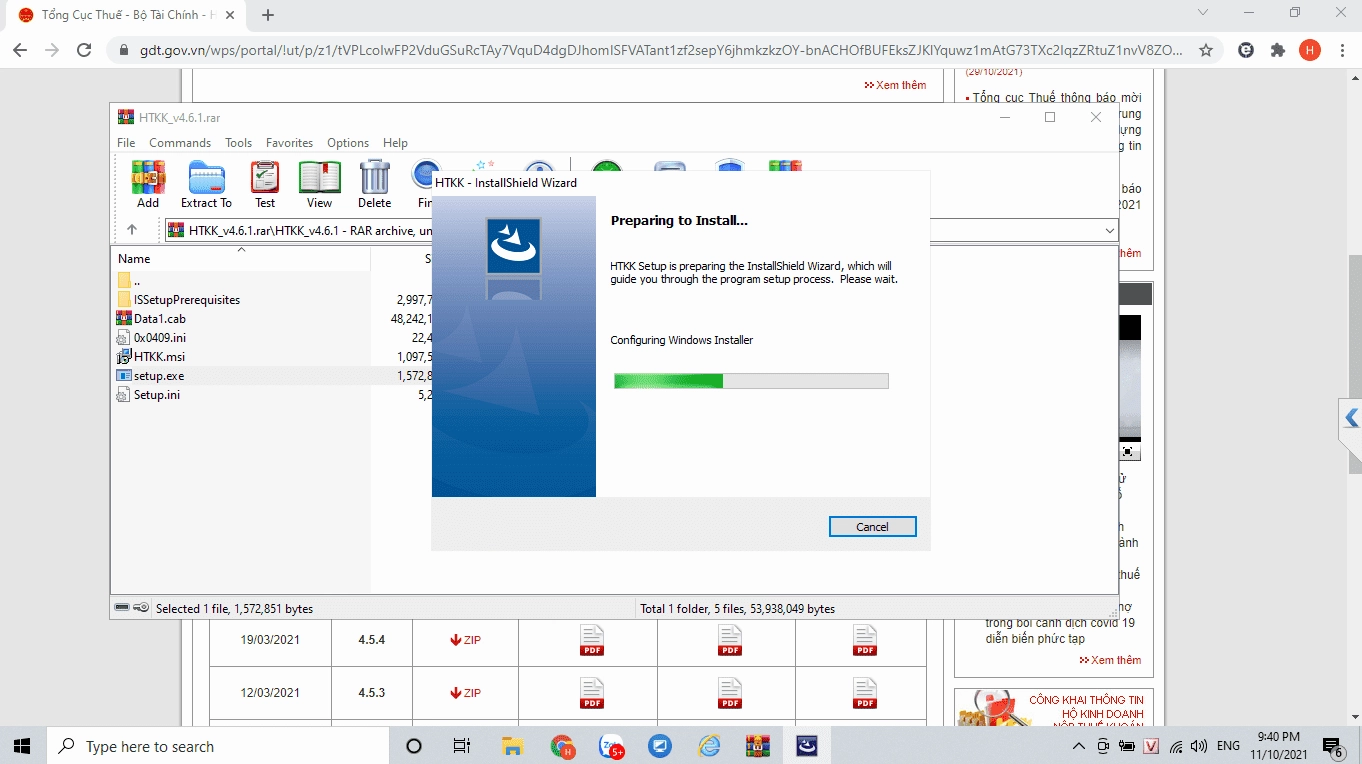Screen dimensions: 1362x764
Task: Open first PDF icon in 12/03/2021 row
Action: point(592,693)
